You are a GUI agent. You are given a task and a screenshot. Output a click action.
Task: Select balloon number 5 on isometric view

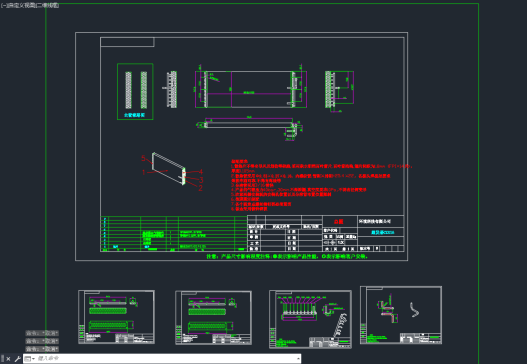(x=143, y=158)
